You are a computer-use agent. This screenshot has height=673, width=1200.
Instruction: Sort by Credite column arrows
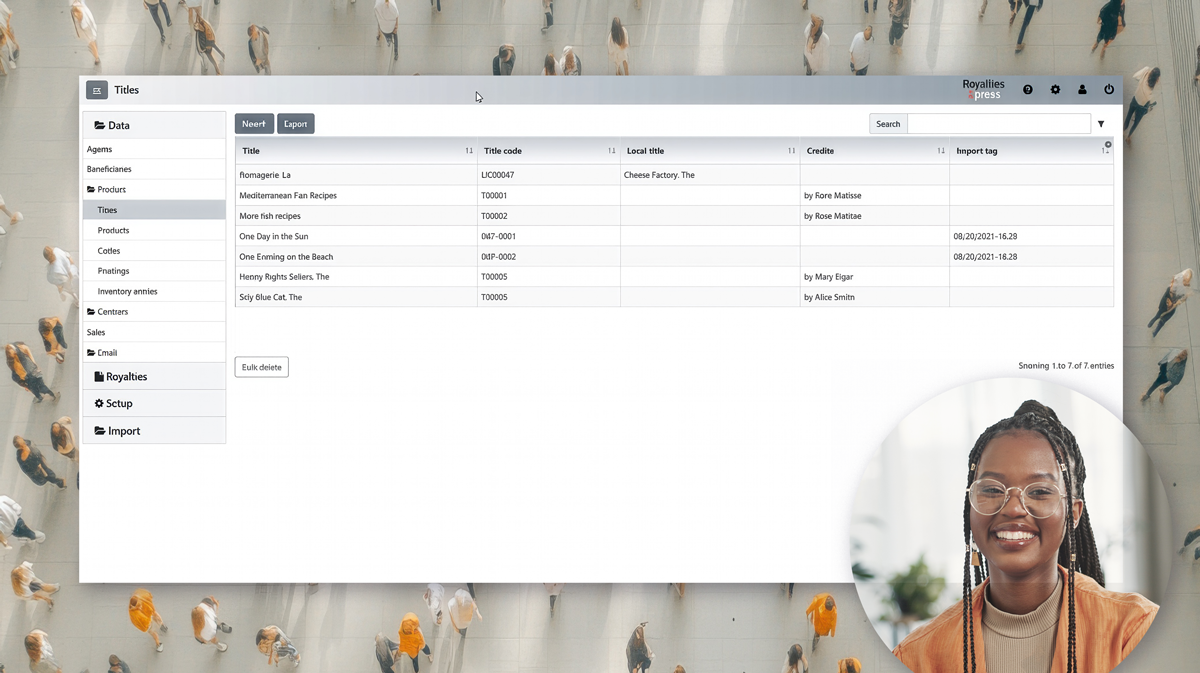941,151
